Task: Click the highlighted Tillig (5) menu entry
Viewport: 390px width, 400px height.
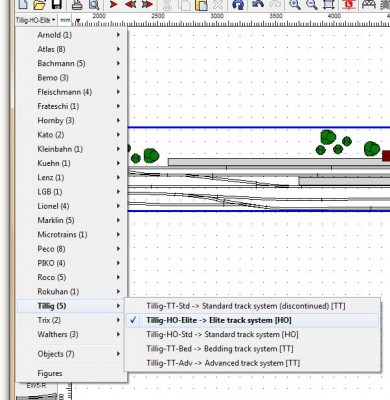Action: tap(72, 306)
